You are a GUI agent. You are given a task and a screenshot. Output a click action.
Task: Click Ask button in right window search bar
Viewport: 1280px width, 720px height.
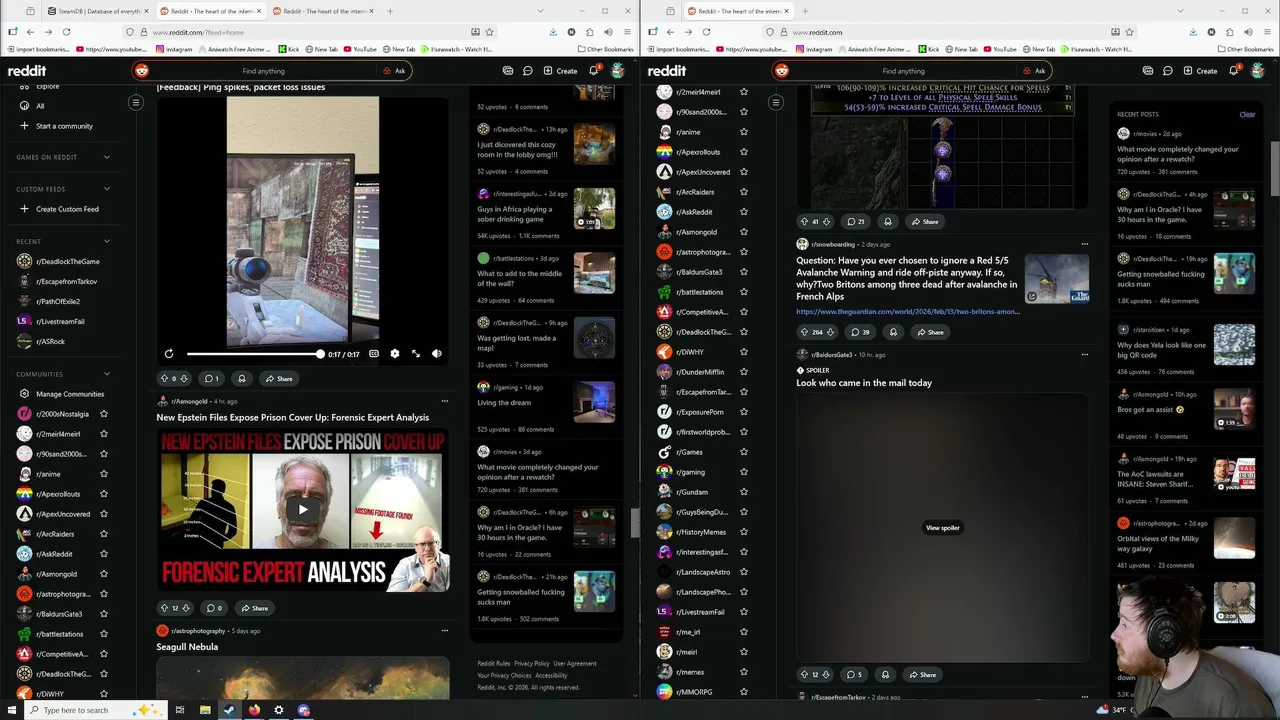(x=1034, y=71)
